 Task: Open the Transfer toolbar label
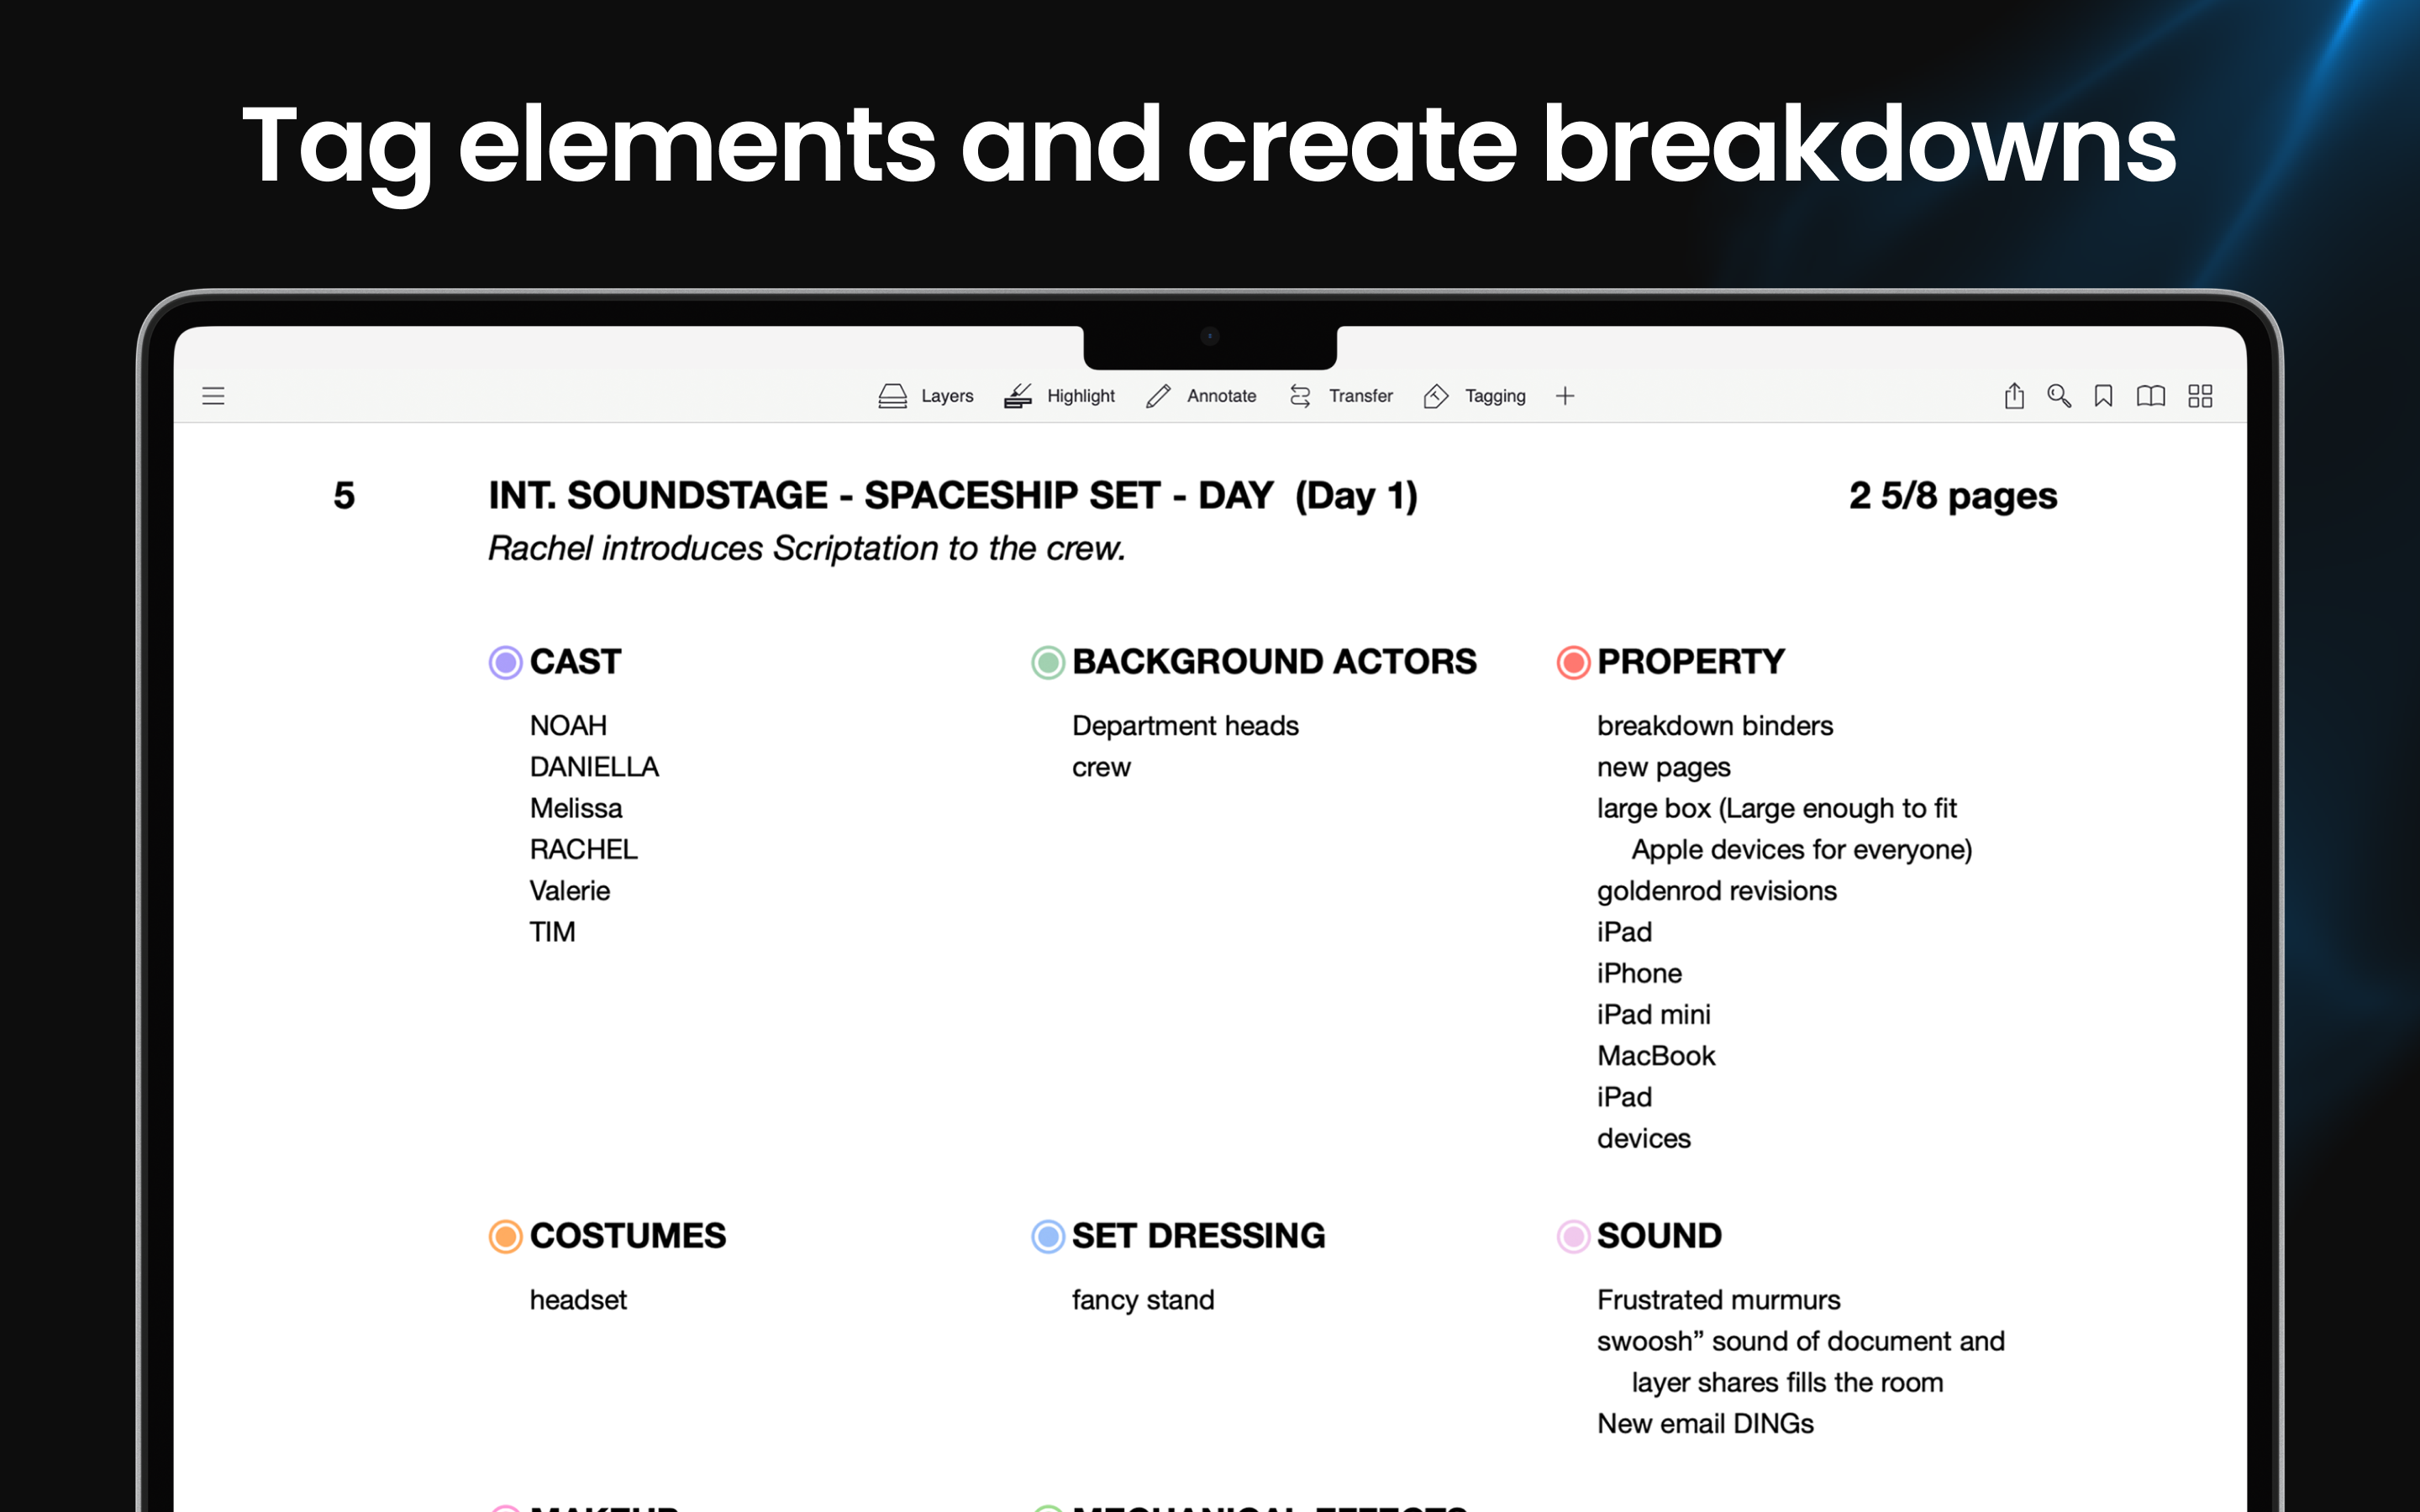(1360, 396)
